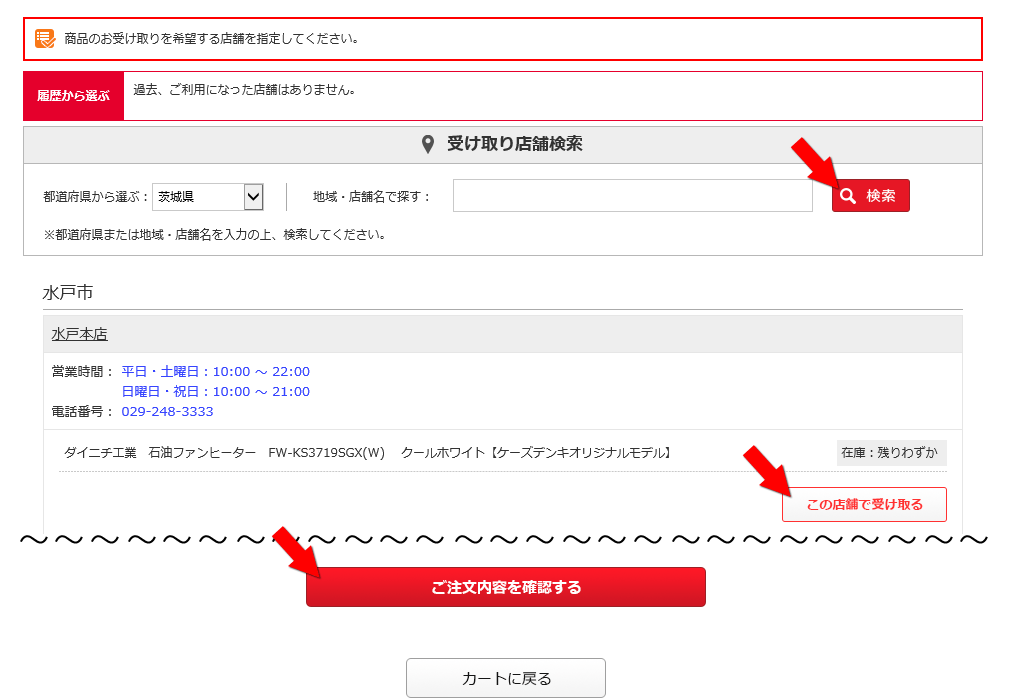
Task: Open the 茨城県 prefecture dropdown
Action: coord(208,196)
